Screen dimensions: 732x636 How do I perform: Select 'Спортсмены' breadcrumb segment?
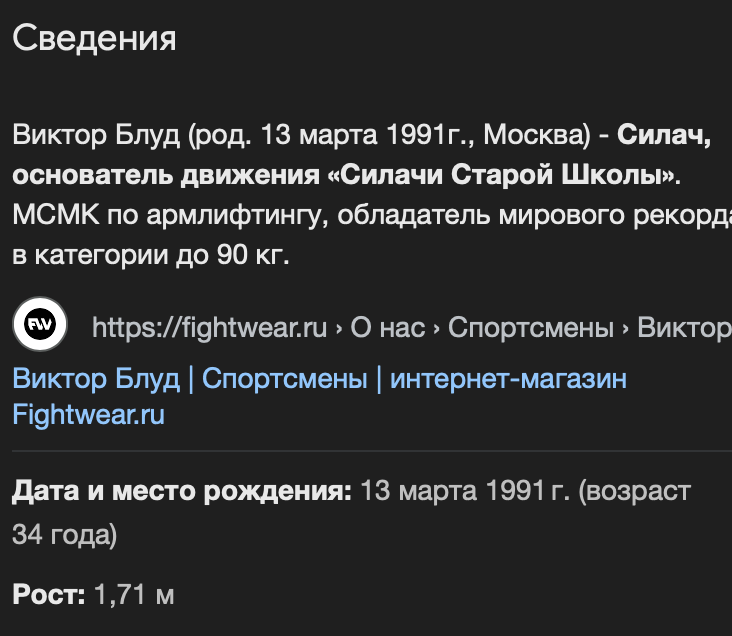531,328
